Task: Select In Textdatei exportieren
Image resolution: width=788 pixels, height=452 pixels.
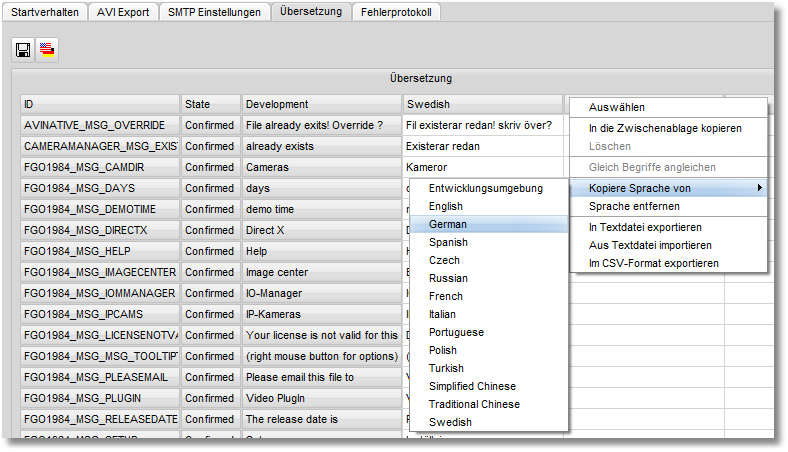Action: coord(645,227)
